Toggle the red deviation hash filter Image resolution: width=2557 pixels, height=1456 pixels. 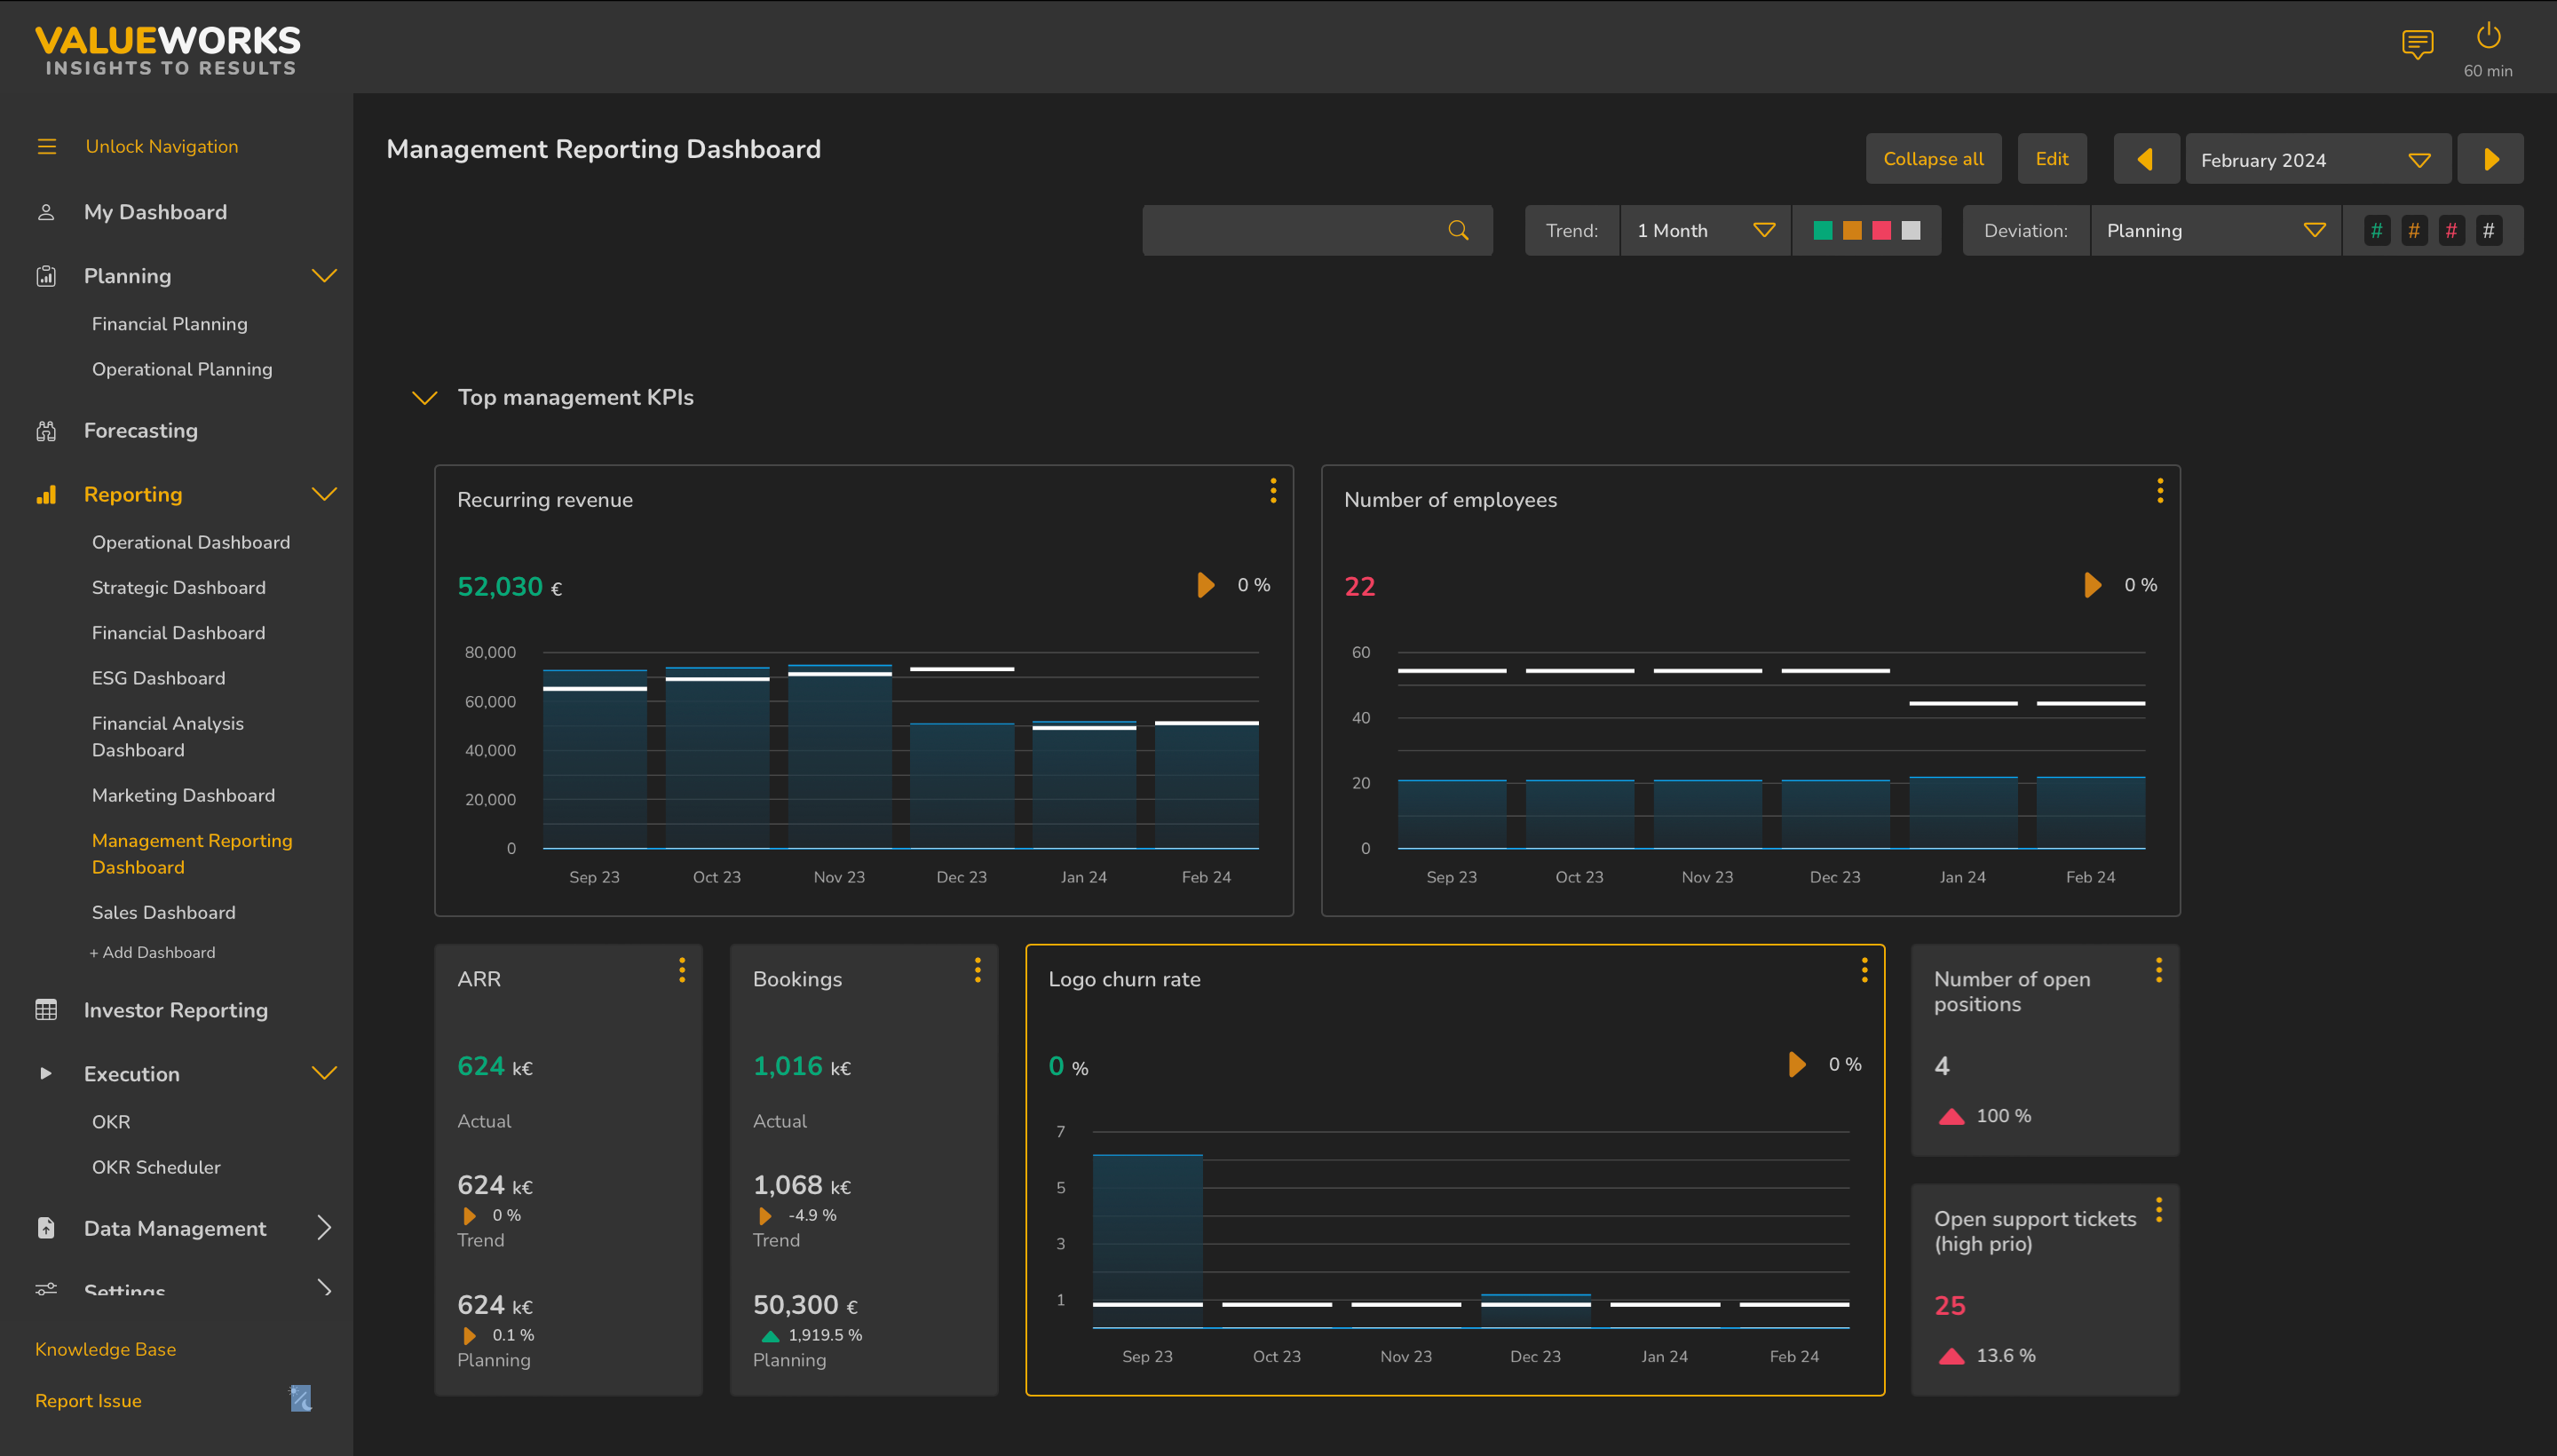[x=2451, y=231]
